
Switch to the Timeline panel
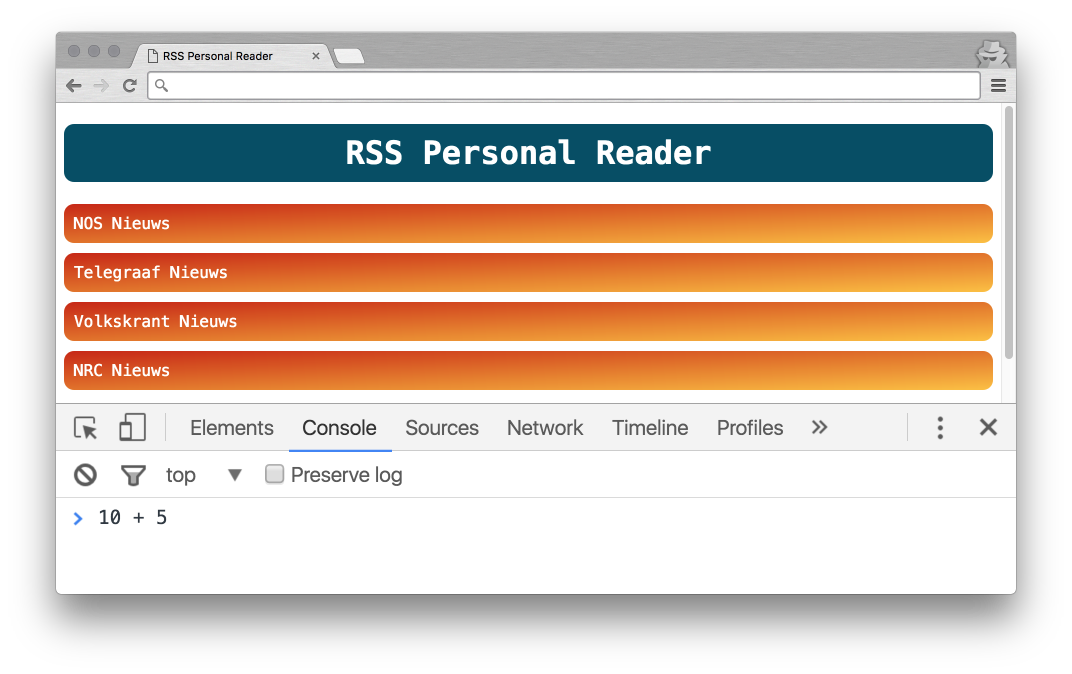coord(649,428)
